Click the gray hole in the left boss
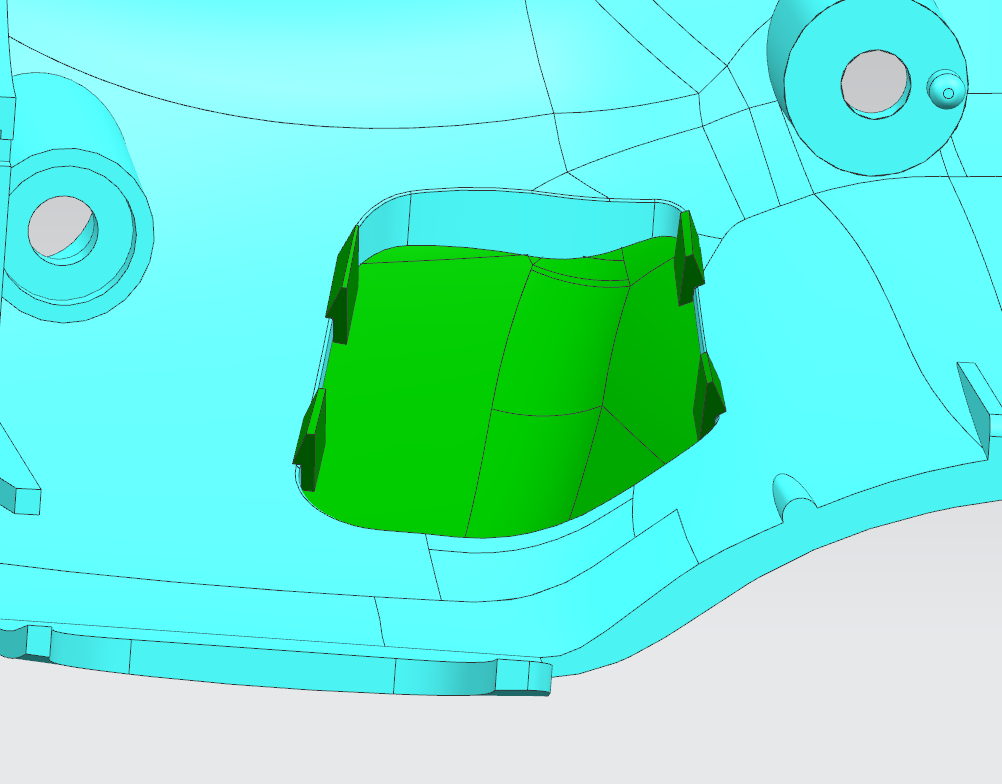 pyautogui.click(x=59, y=227)
